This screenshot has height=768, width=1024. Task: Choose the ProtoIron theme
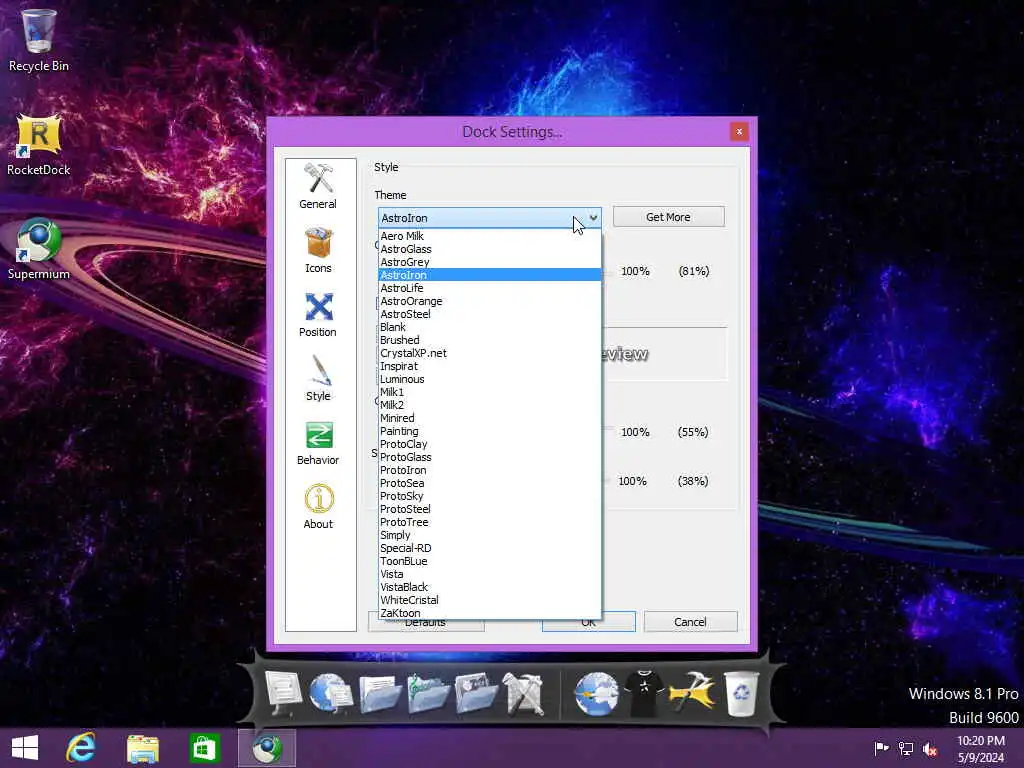[x=490, y=470]
